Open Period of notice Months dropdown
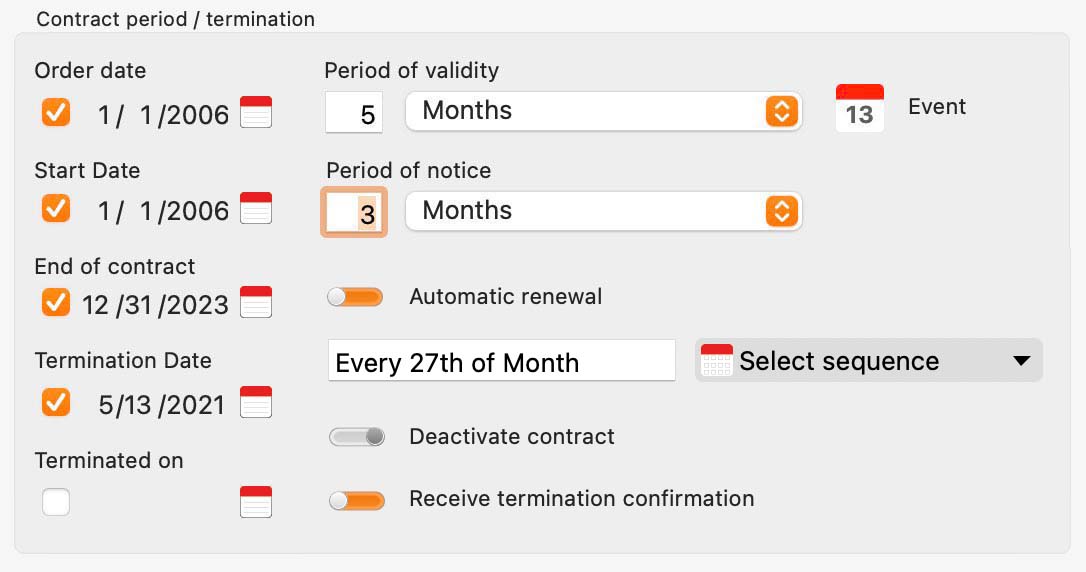Image resolution: width=1086 pixels, height=572 pixels. click(603, 211)
